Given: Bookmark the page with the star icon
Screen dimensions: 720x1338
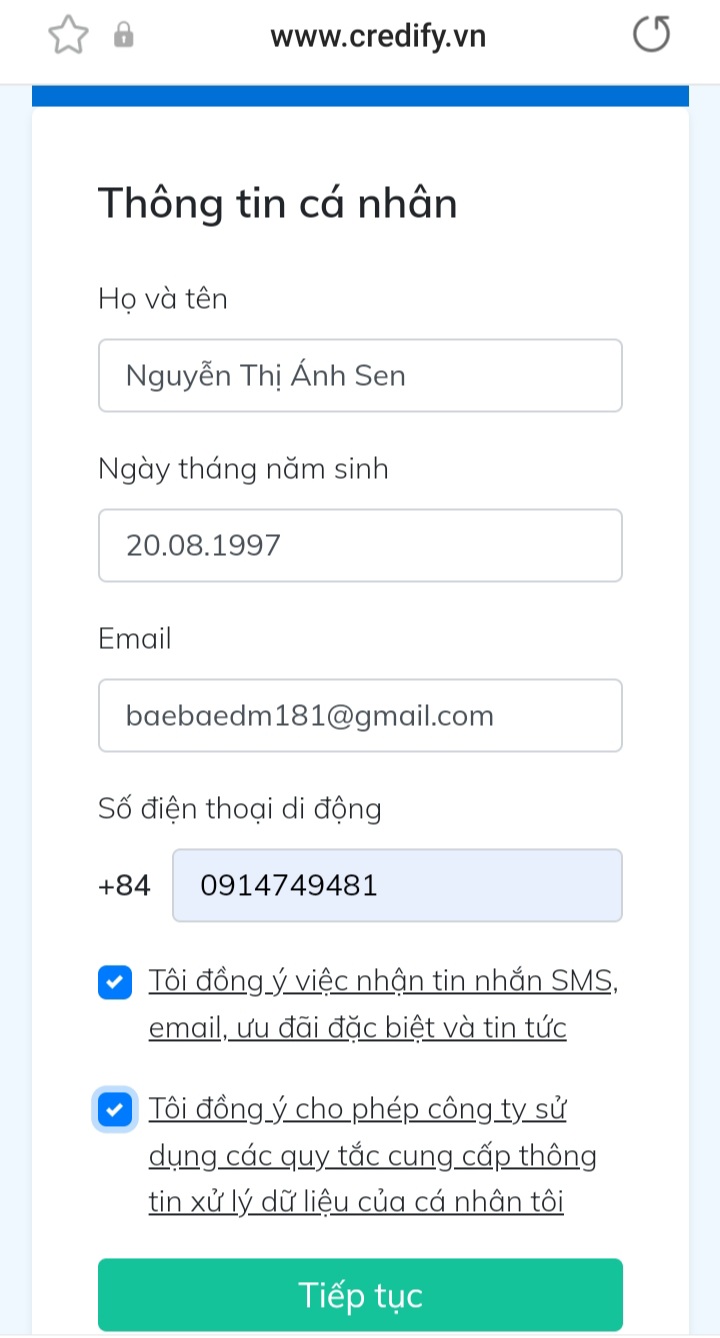Looking at the screenshot, I should point(68,36).
